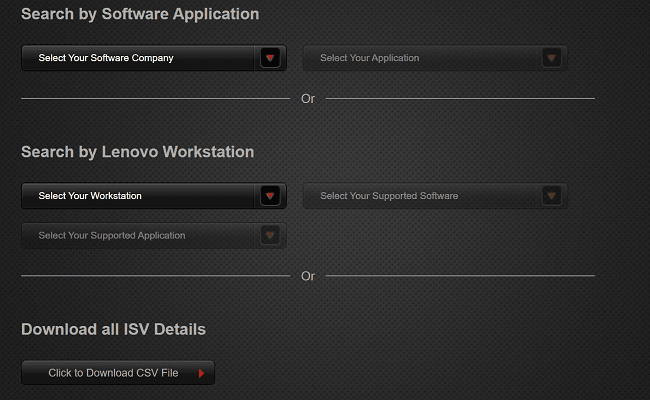The height and width of the screenshot is (400, 650).
Task: Open the Select Your Application dropdown
Action: click(435, 58)
